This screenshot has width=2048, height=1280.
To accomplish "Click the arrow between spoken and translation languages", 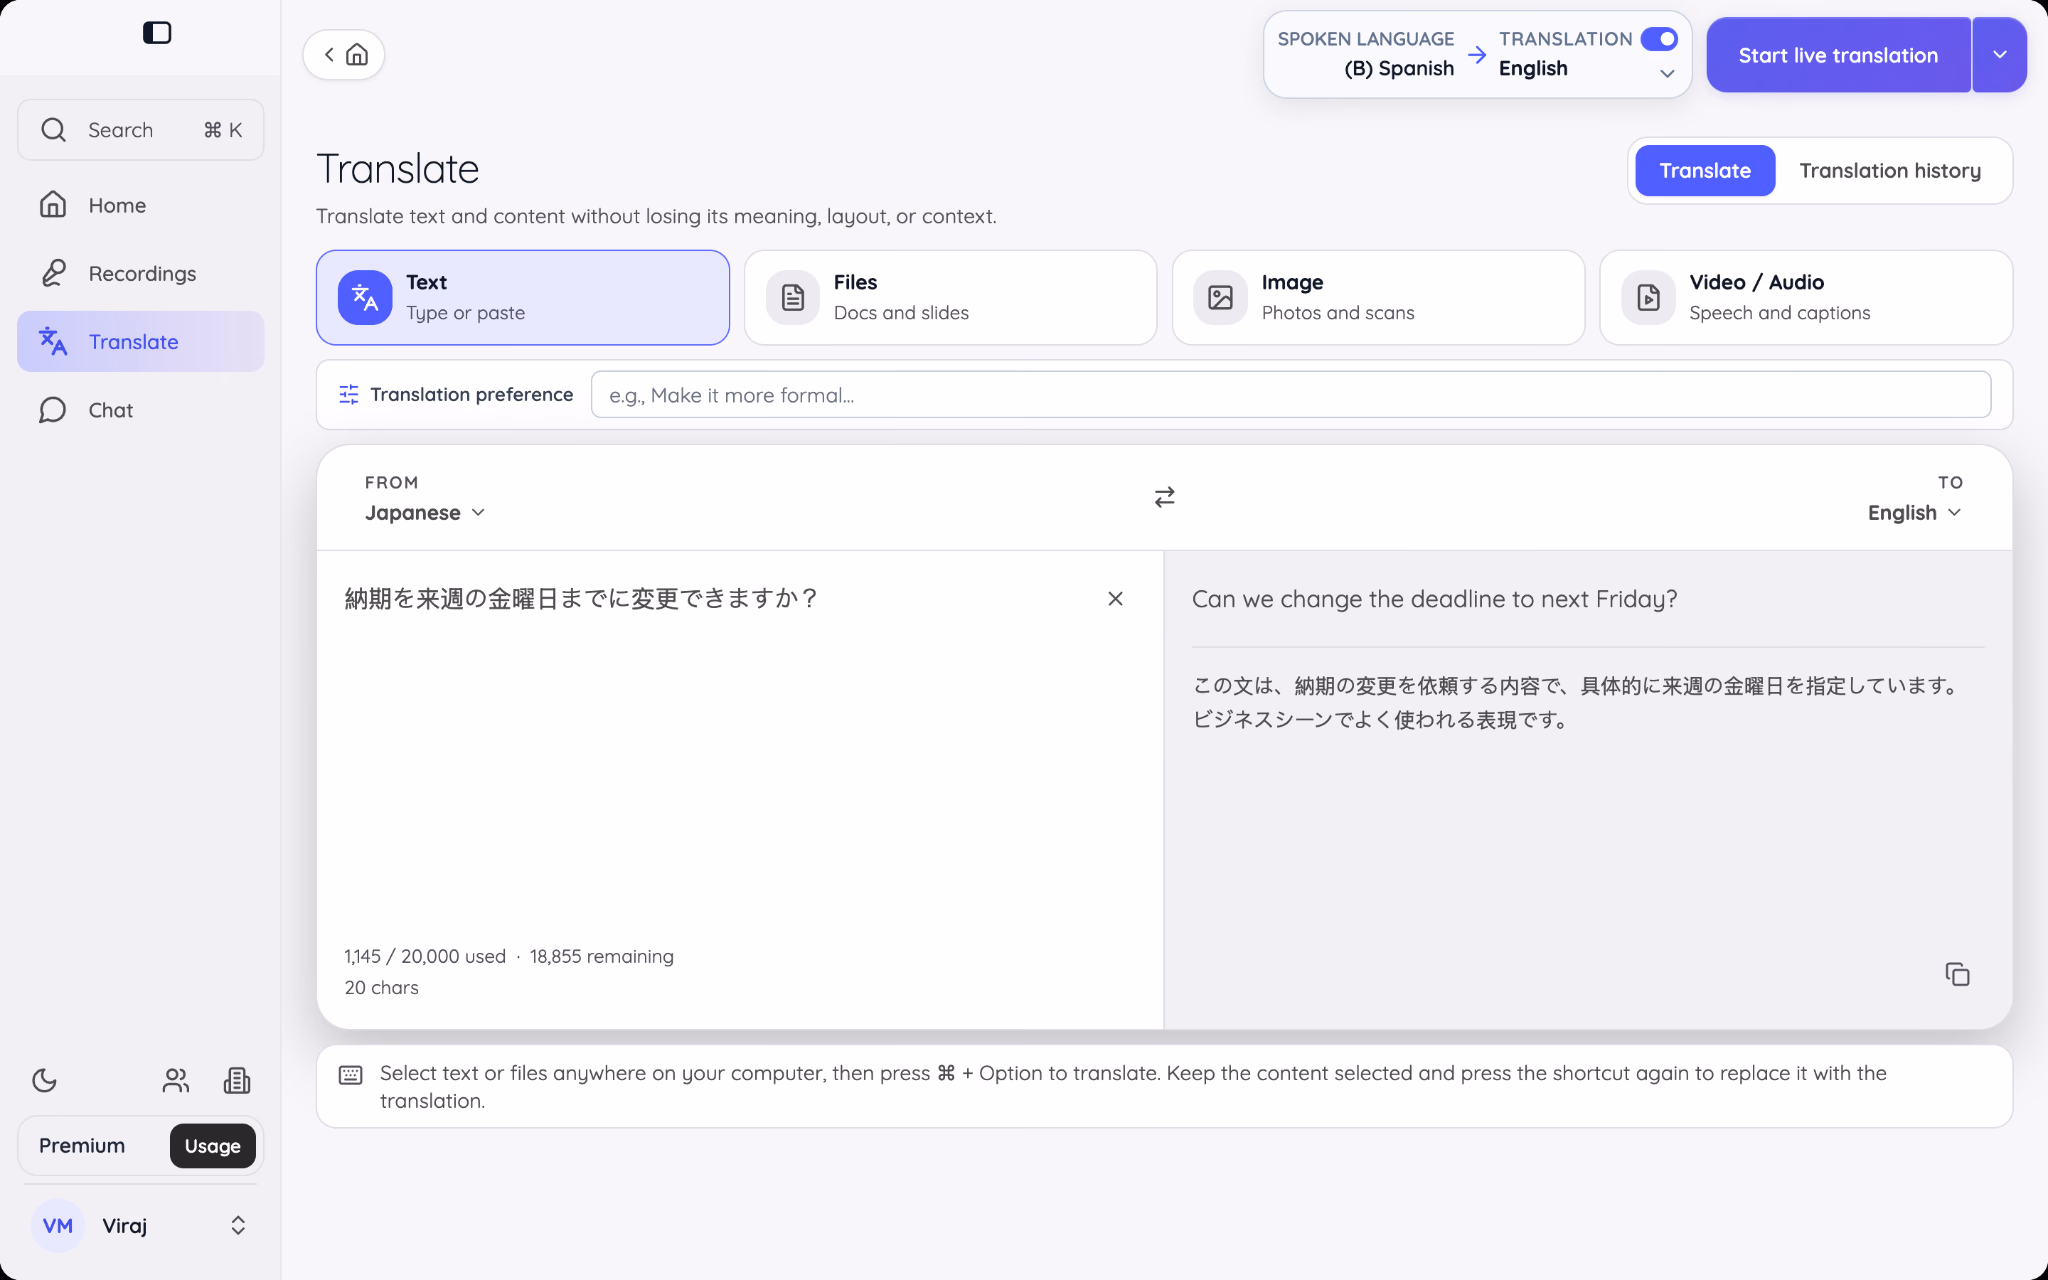I will point(1477,54).
